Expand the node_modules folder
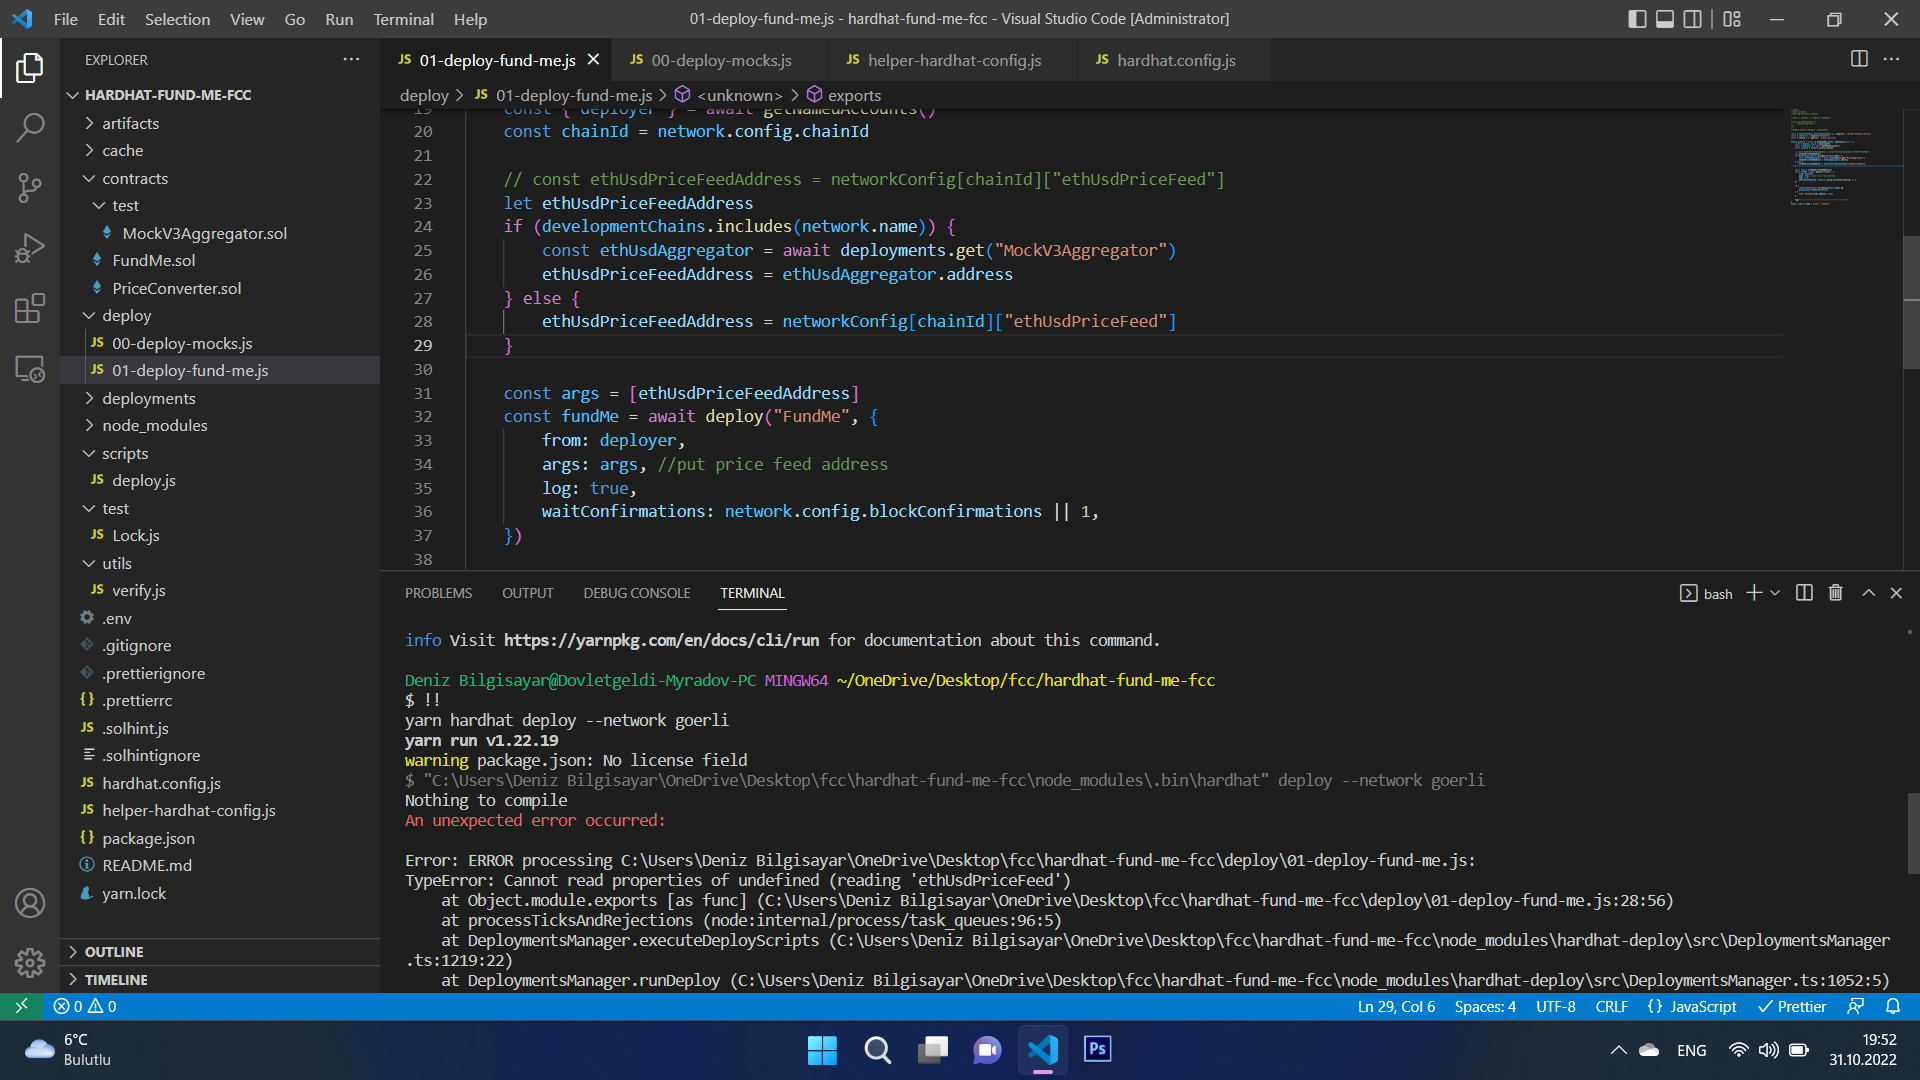The height and width of the screenshot is (1080, 1920). click(x=154, y=425)
